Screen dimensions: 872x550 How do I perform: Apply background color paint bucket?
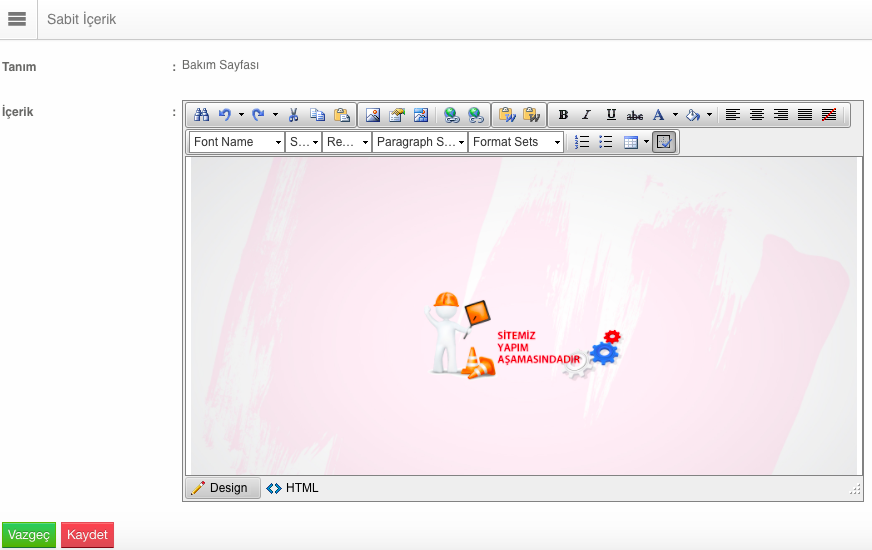pos(693,115)
